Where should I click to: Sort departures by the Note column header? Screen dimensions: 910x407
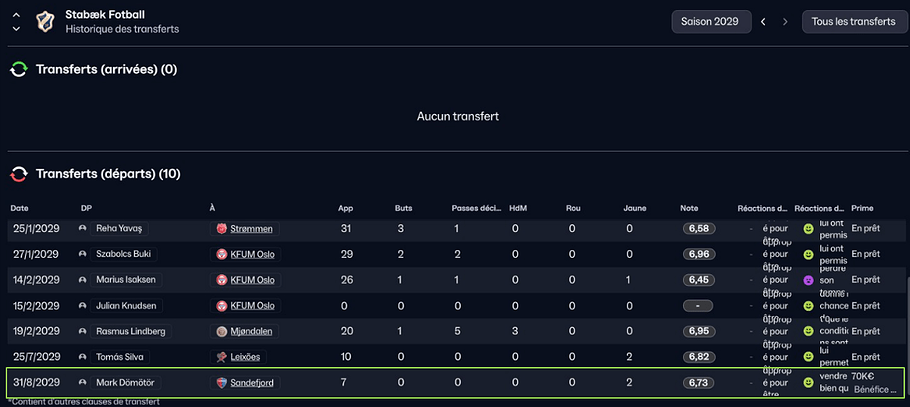pos(690,208)
